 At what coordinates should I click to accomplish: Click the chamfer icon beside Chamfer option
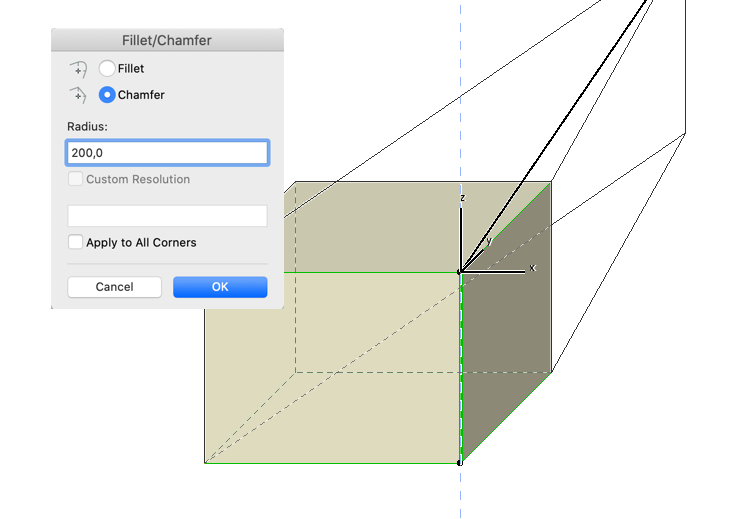pyautogui.click(x=78, y=95)
